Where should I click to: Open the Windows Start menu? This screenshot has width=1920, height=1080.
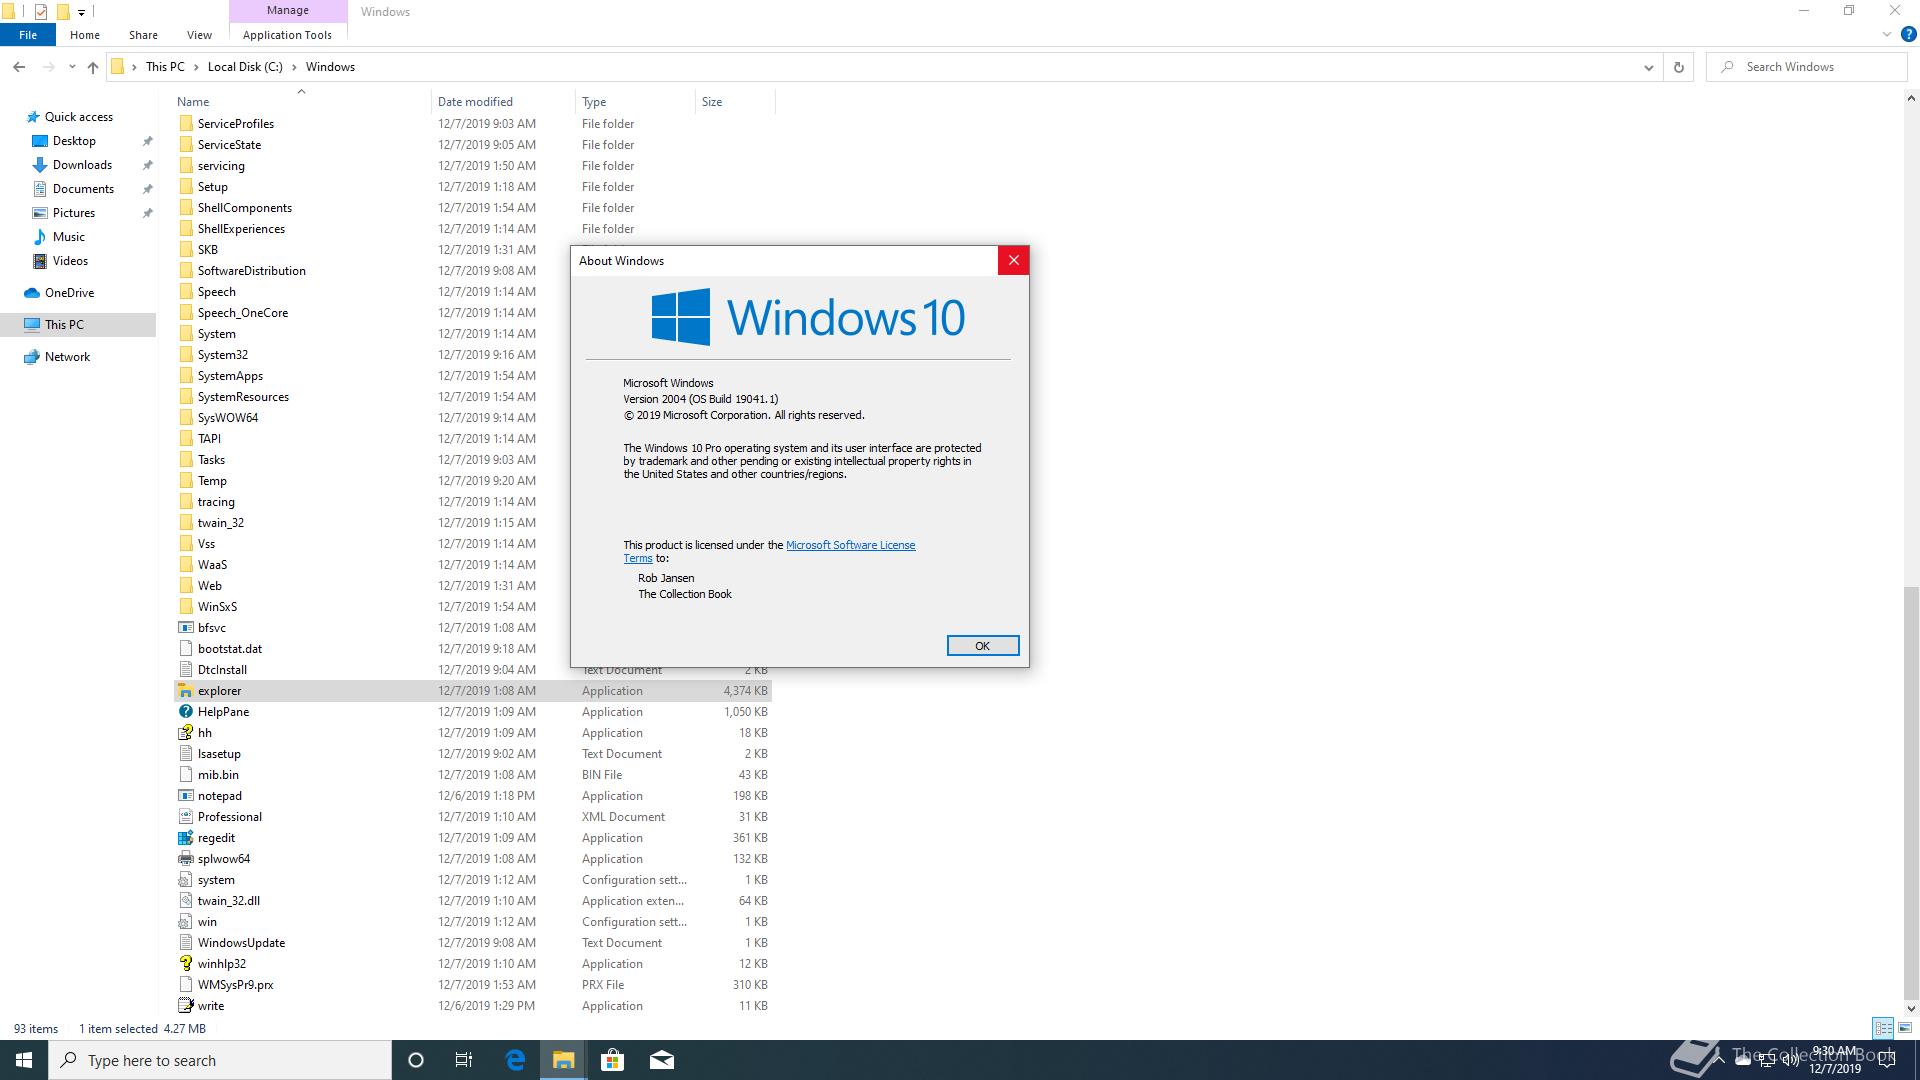pyautogui.click(x=24, y=1060)
